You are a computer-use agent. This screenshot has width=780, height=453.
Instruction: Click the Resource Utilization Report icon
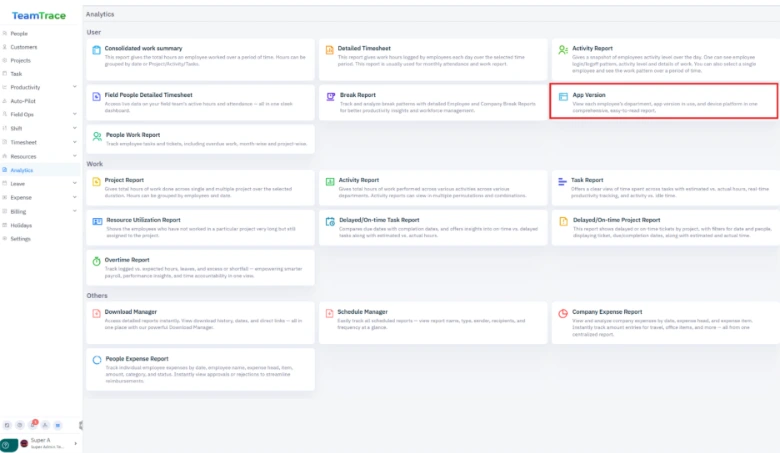click(x=97, y=220)
